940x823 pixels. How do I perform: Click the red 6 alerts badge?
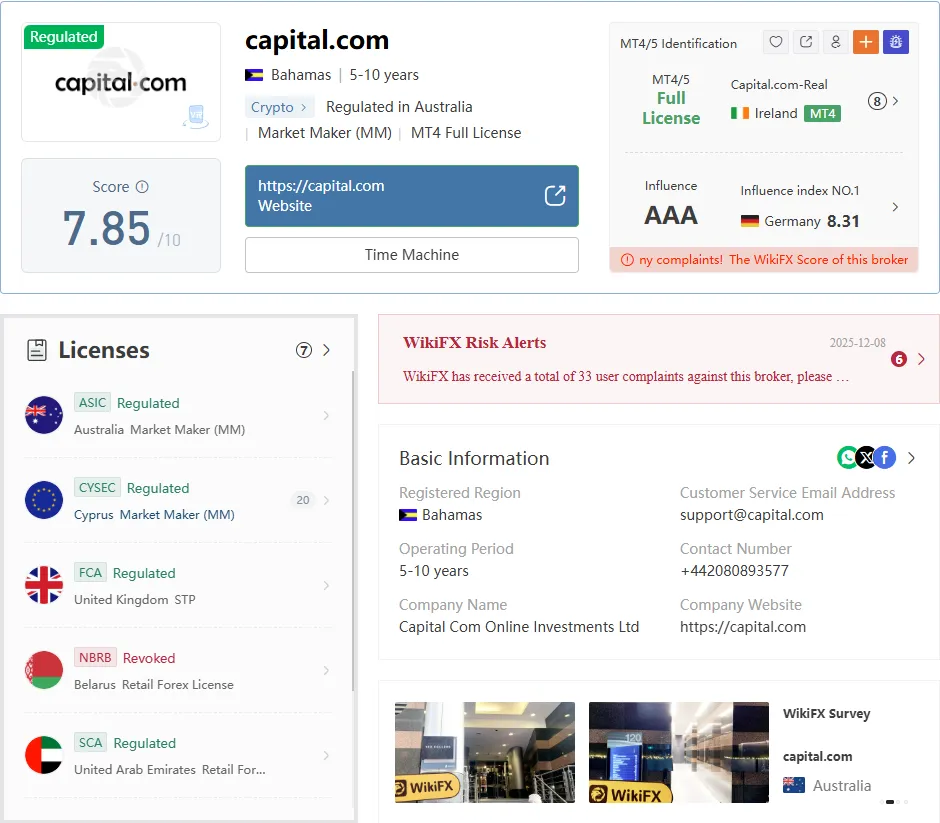899,359
